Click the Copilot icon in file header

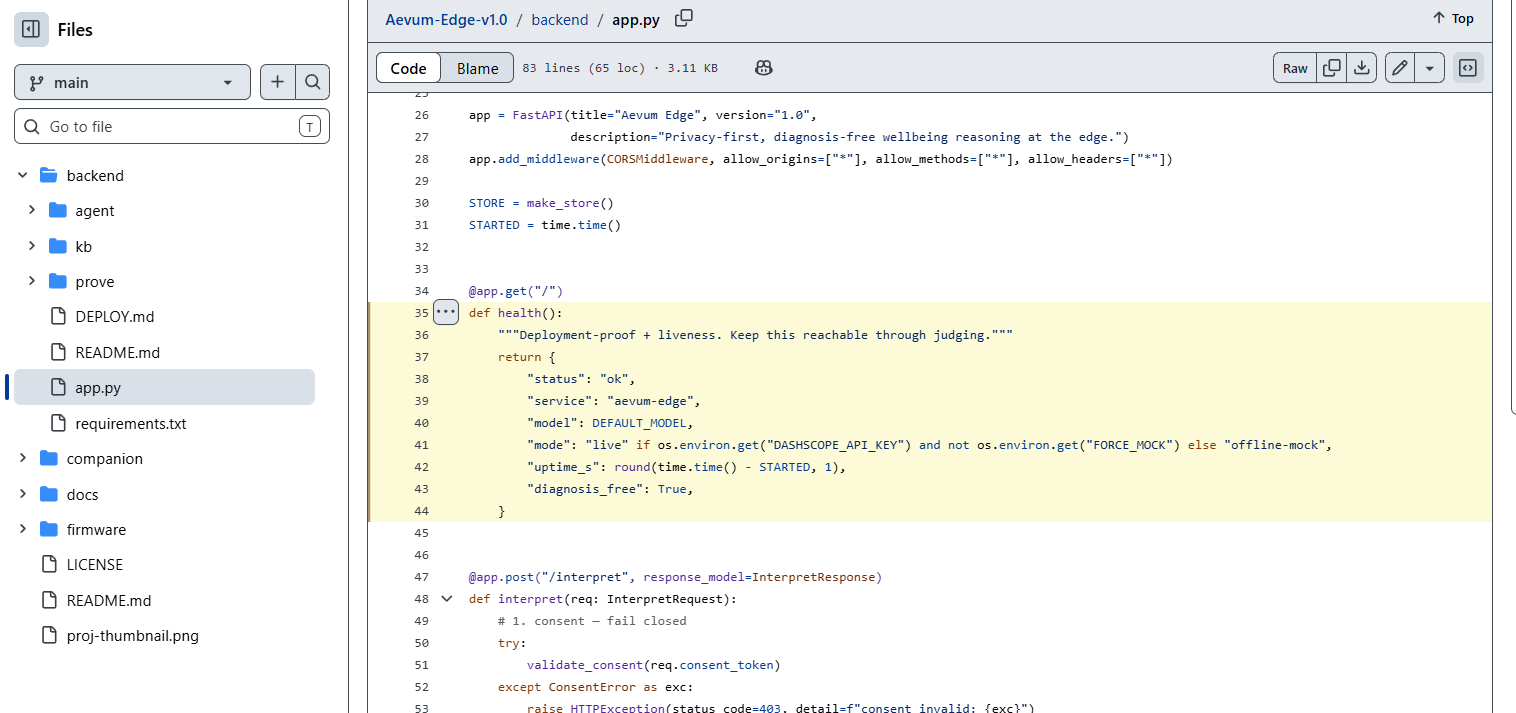pos(764,68)
